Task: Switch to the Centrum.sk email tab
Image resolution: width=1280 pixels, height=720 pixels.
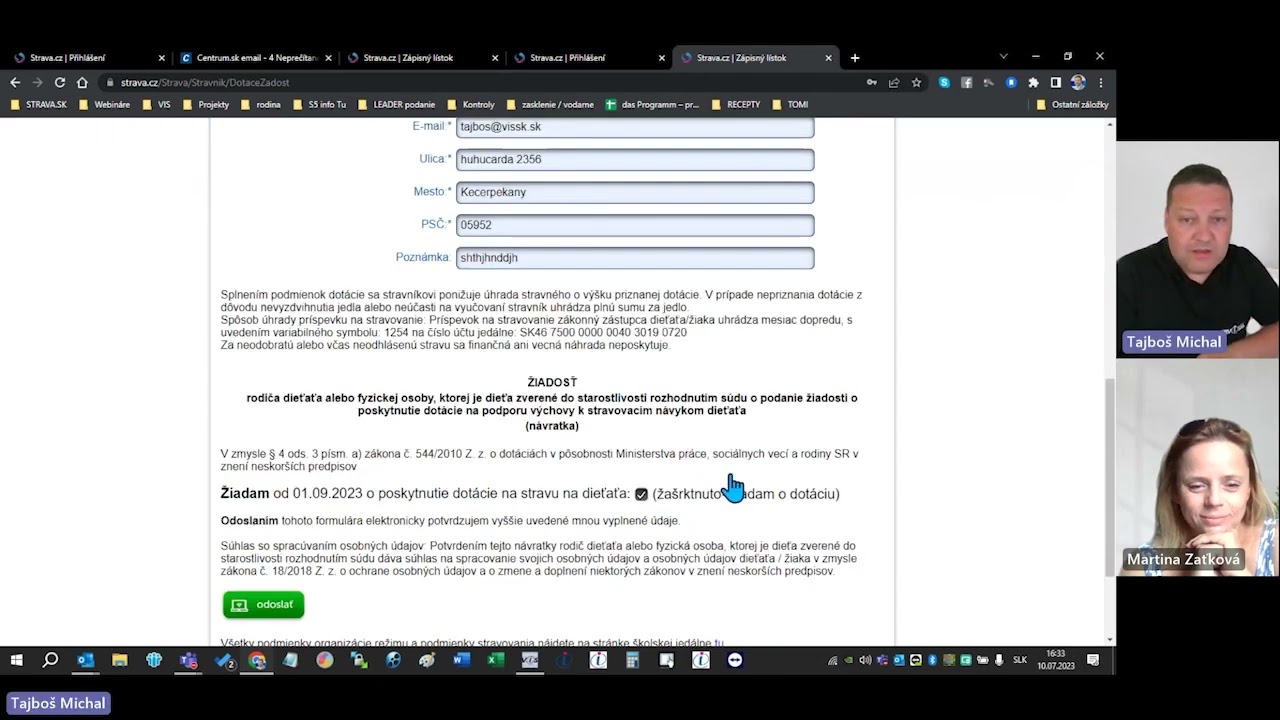Action: click(x=255, y=58)
